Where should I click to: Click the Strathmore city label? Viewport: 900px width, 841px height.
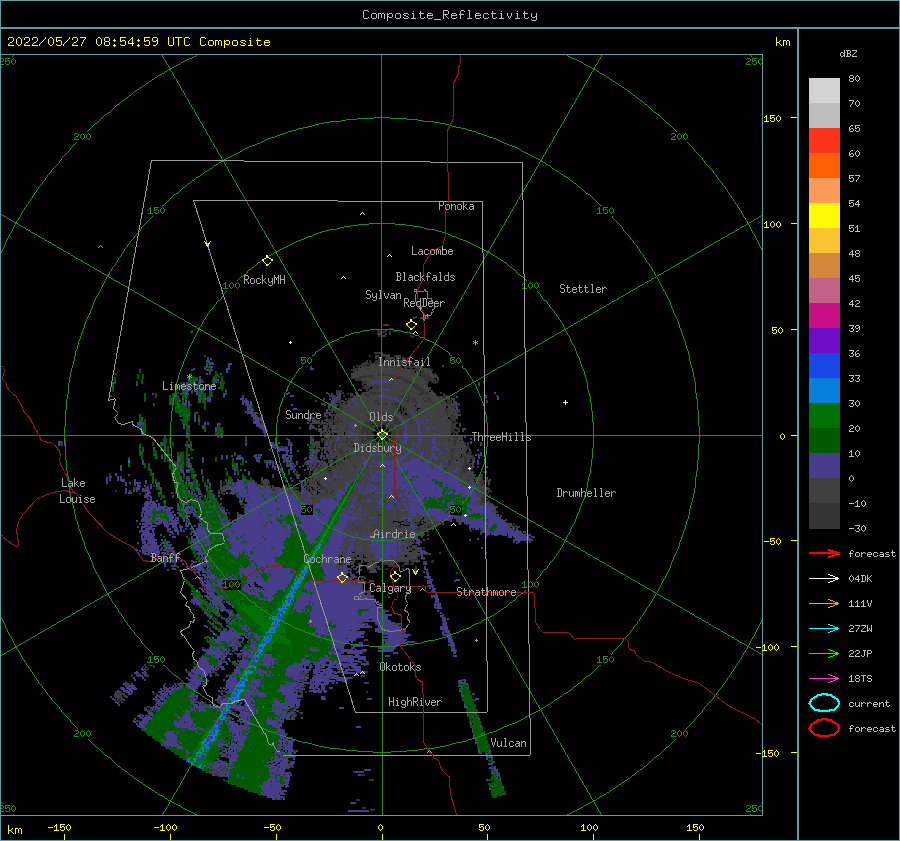[x=486, y=592]
